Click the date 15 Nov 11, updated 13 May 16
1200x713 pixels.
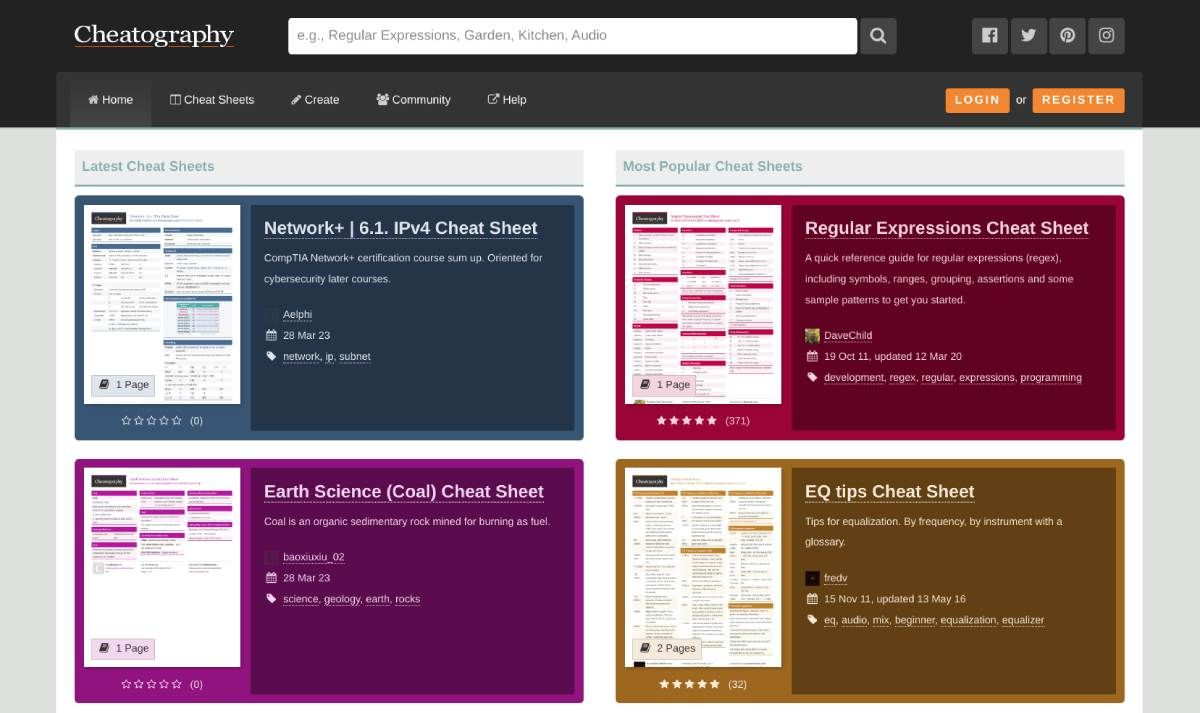point(895,599)
